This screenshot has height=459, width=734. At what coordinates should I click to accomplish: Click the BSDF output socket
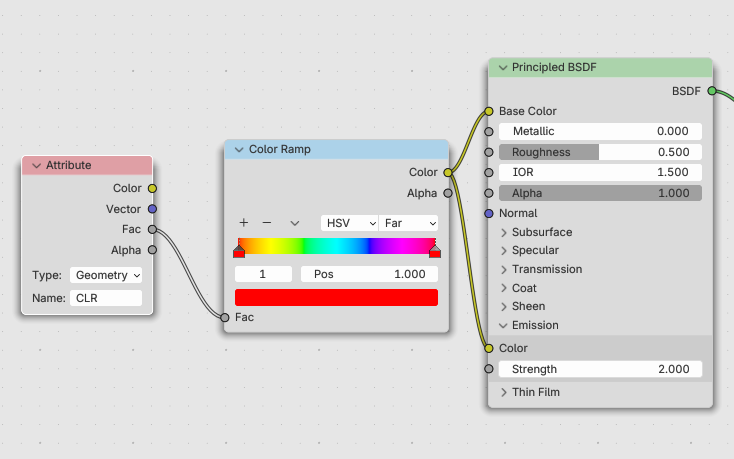712,91
